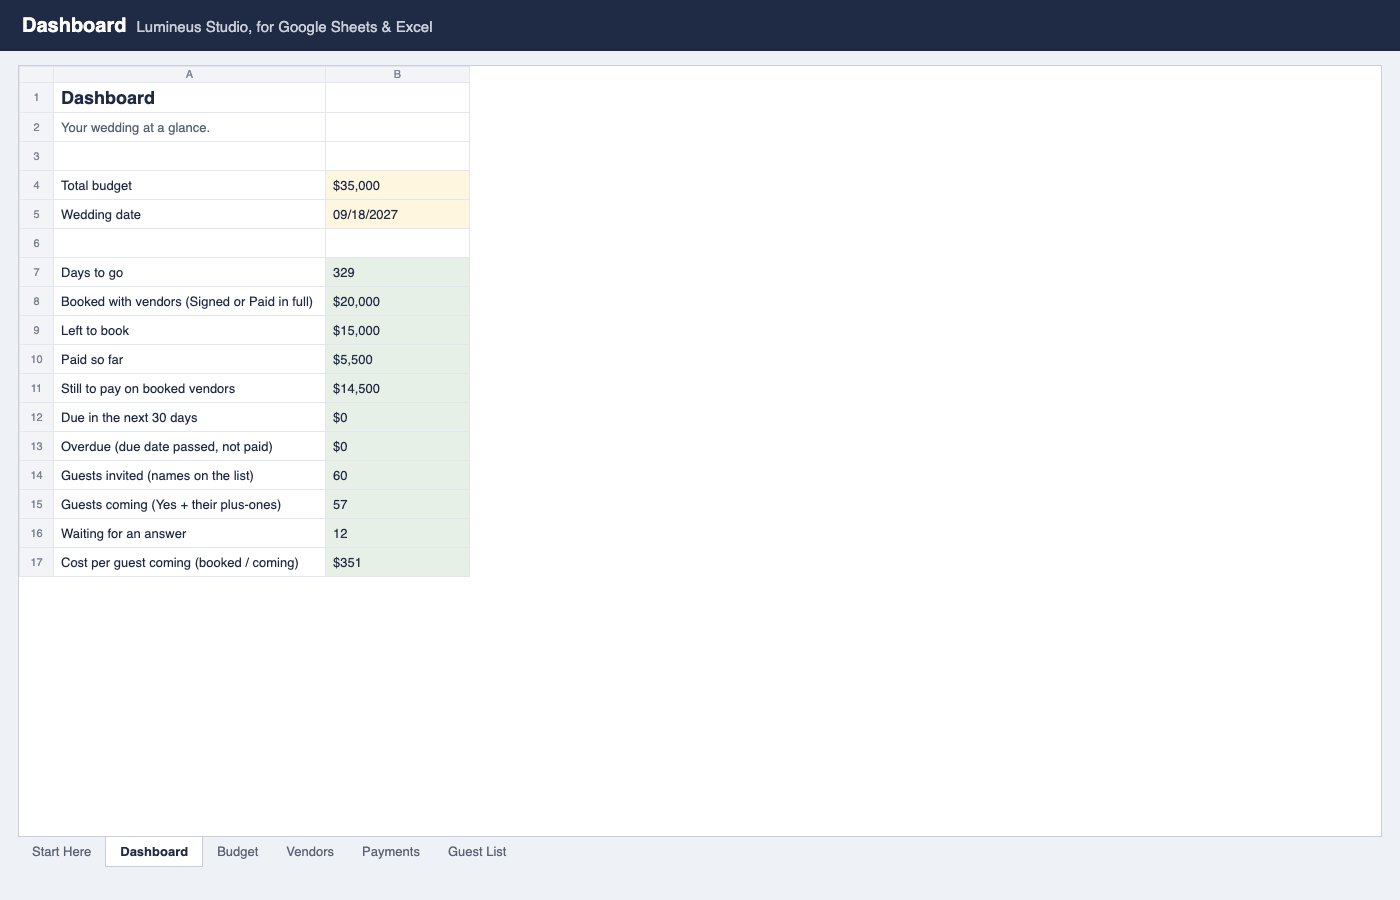
Task: Select the 57 guests coming value
Action: coord(397,504)
